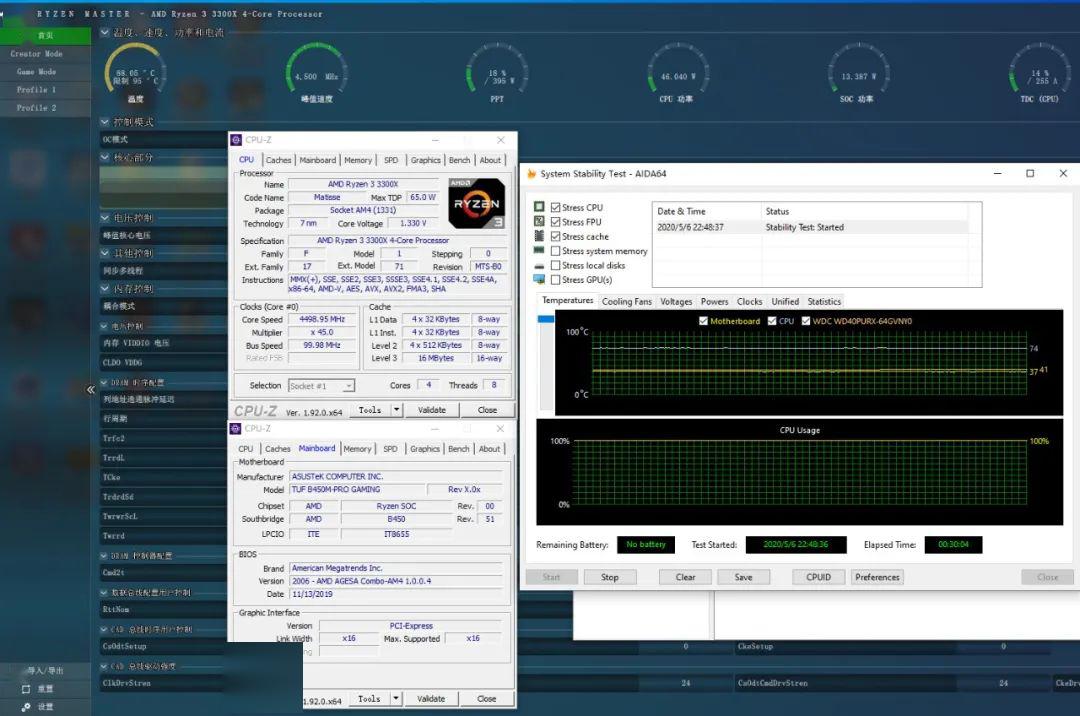Open the Graphics tab in the CPU-Z Processor info window
Image resolution: width=1080 pixels, height=716 pixels.
coord(426,160)
